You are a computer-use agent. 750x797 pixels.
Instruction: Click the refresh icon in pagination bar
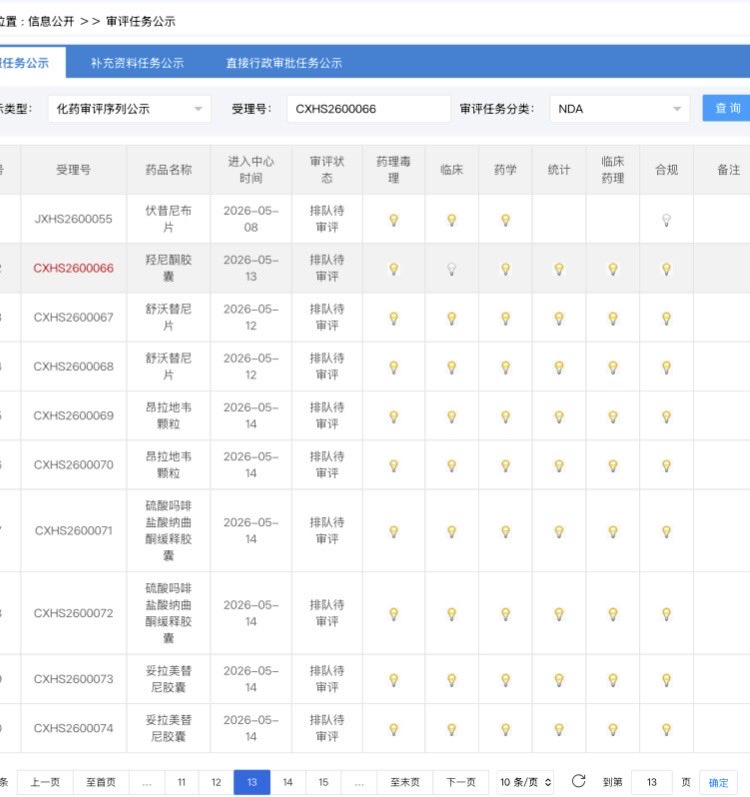(x=578, y=781)
